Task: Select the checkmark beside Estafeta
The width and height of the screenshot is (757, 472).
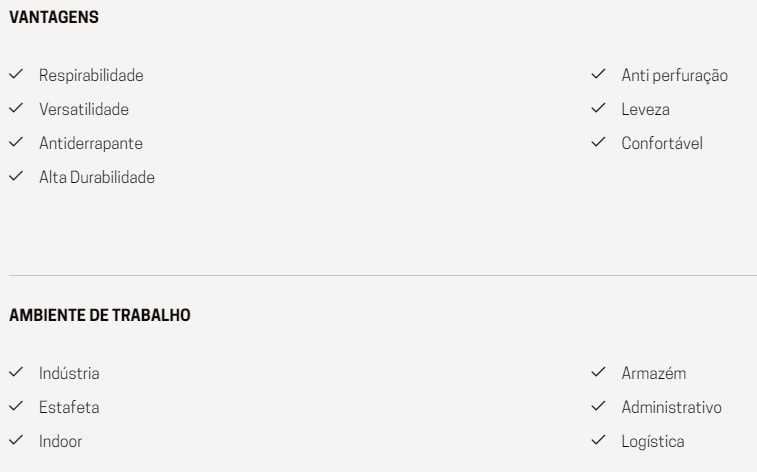Action: 16,406
